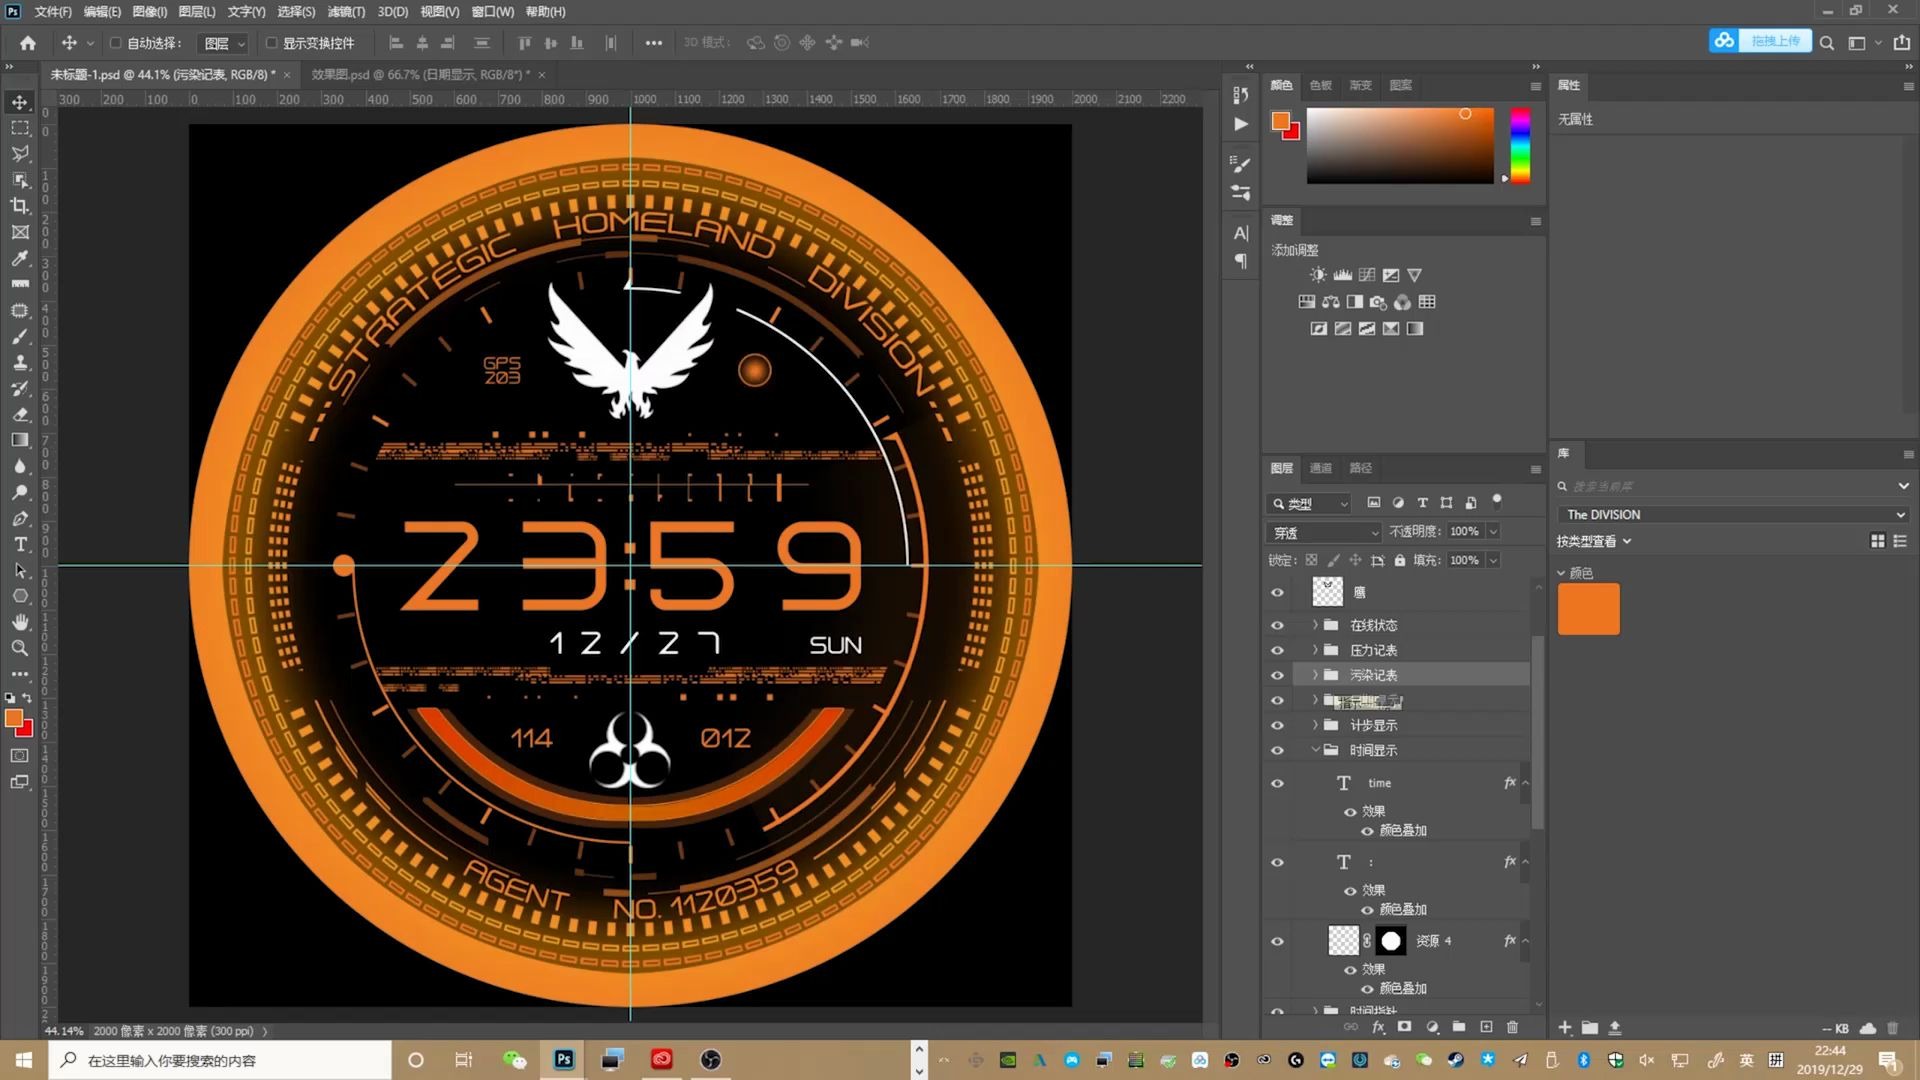
Task: Select the Eraser tool
Action: pos(20,414)
